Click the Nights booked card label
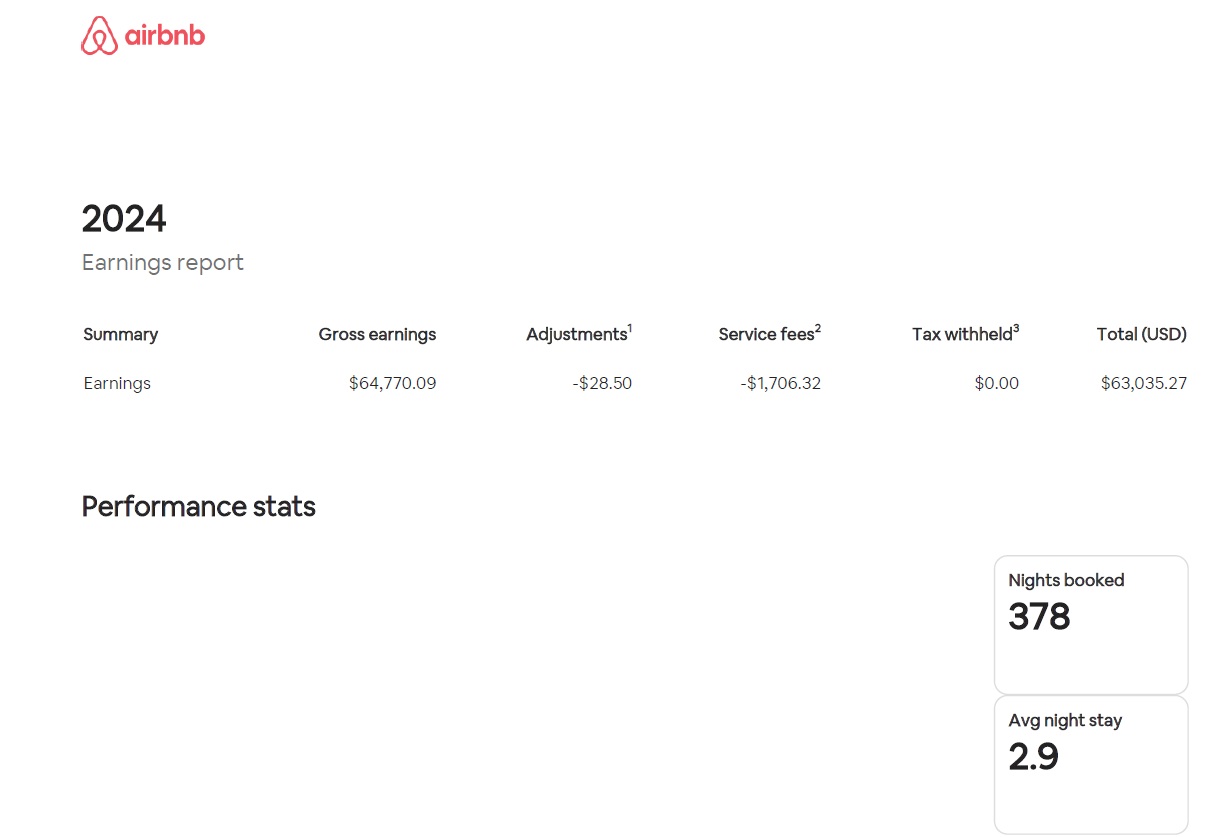This screenshot has width=1213, height=837. point(1066,581)
